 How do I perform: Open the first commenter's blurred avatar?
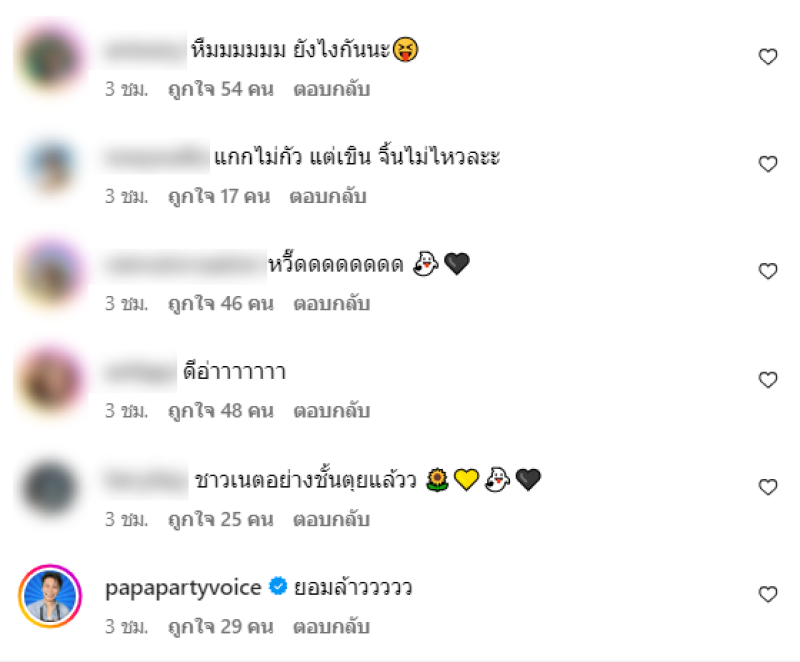click(x=50, y=57)
